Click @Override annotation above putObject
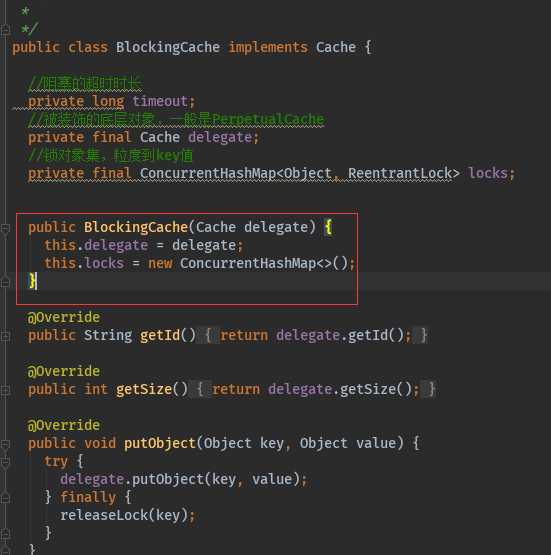The image size is (551, 555). [x=64, y=425]
